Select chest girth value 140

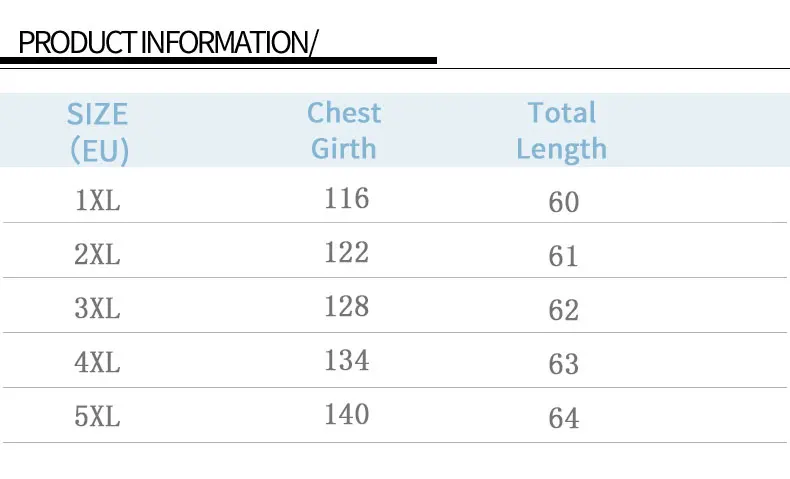click(x=346, y=414)
